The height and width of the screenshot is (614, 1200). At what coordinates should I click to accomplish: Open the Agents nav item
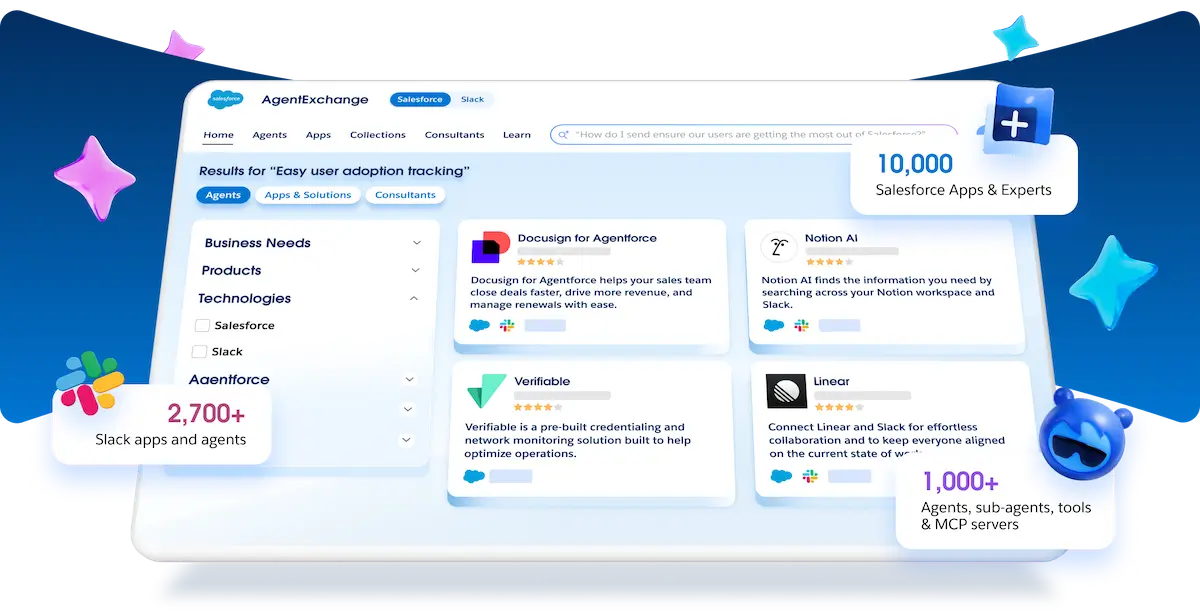point(270,135)
